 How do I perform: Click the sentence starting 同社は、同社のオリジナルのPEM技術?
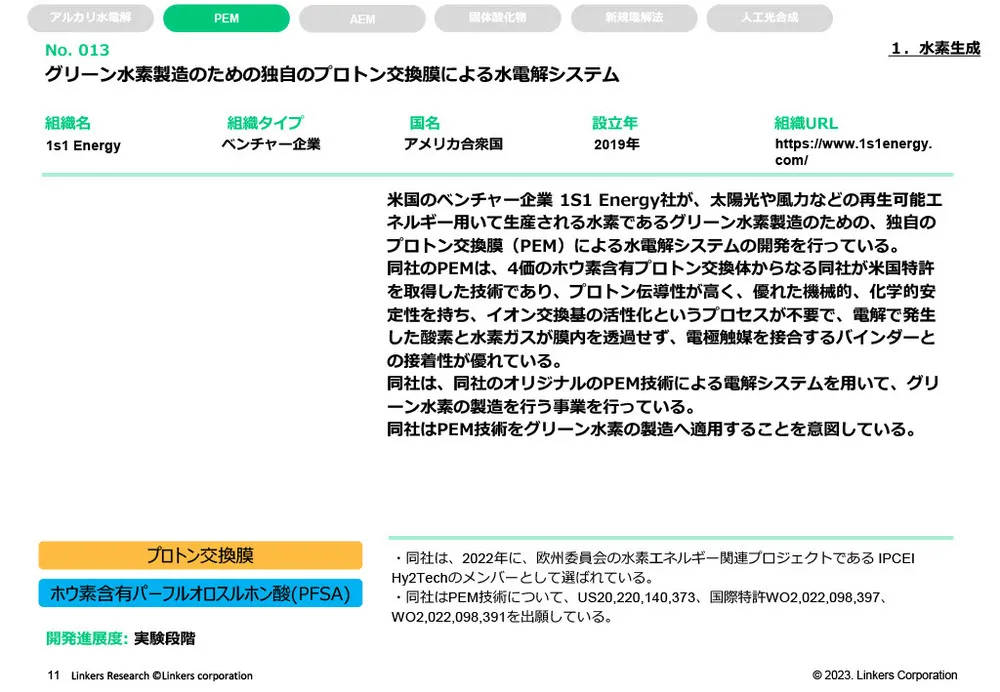663,395
